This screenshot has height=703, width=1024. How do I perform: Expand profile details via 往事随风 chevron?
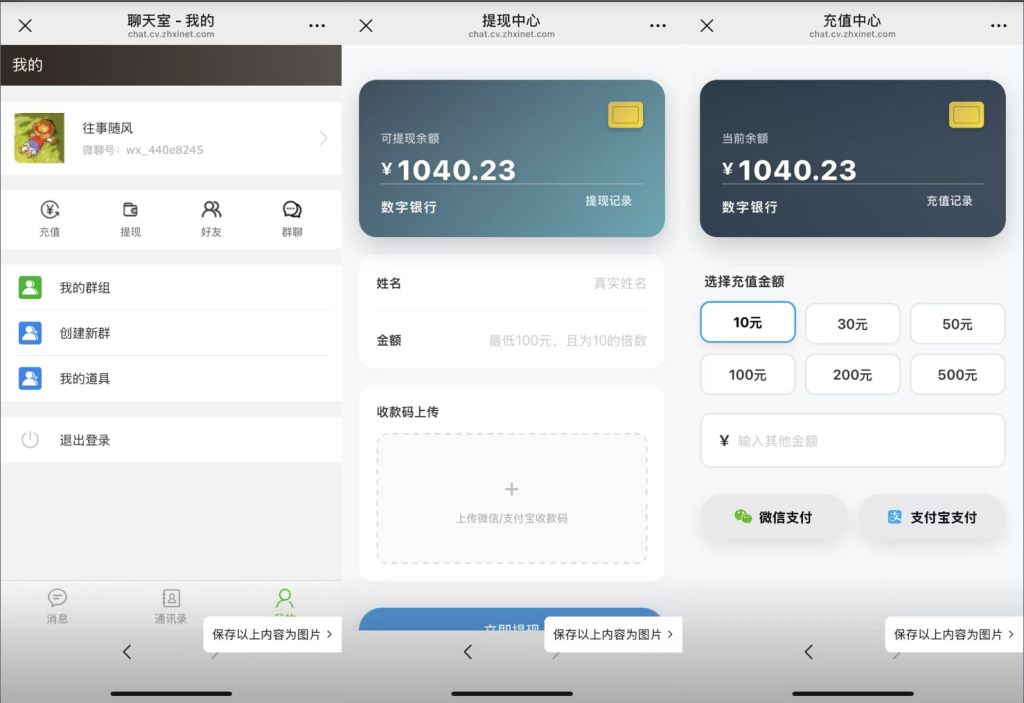(323, 138)
